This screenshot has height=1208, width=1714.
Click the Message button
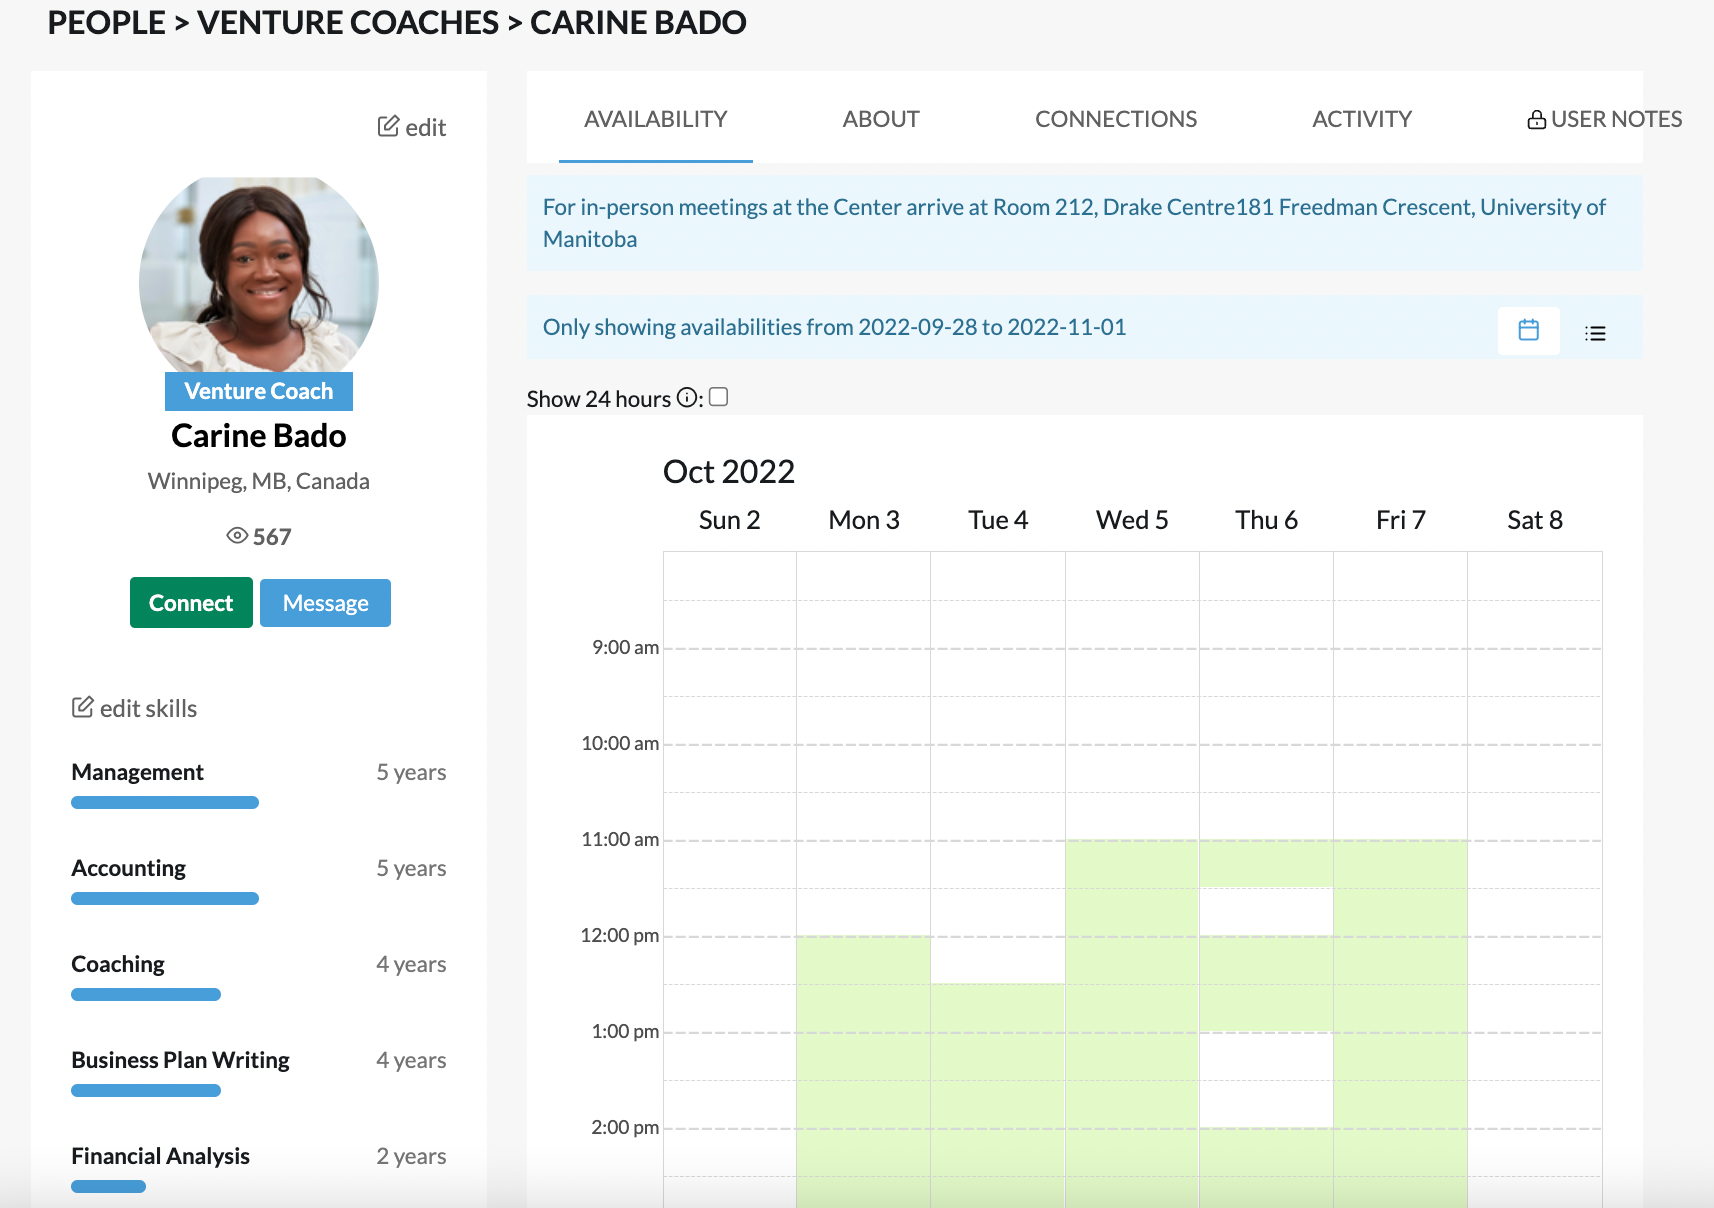click(325, 603)
